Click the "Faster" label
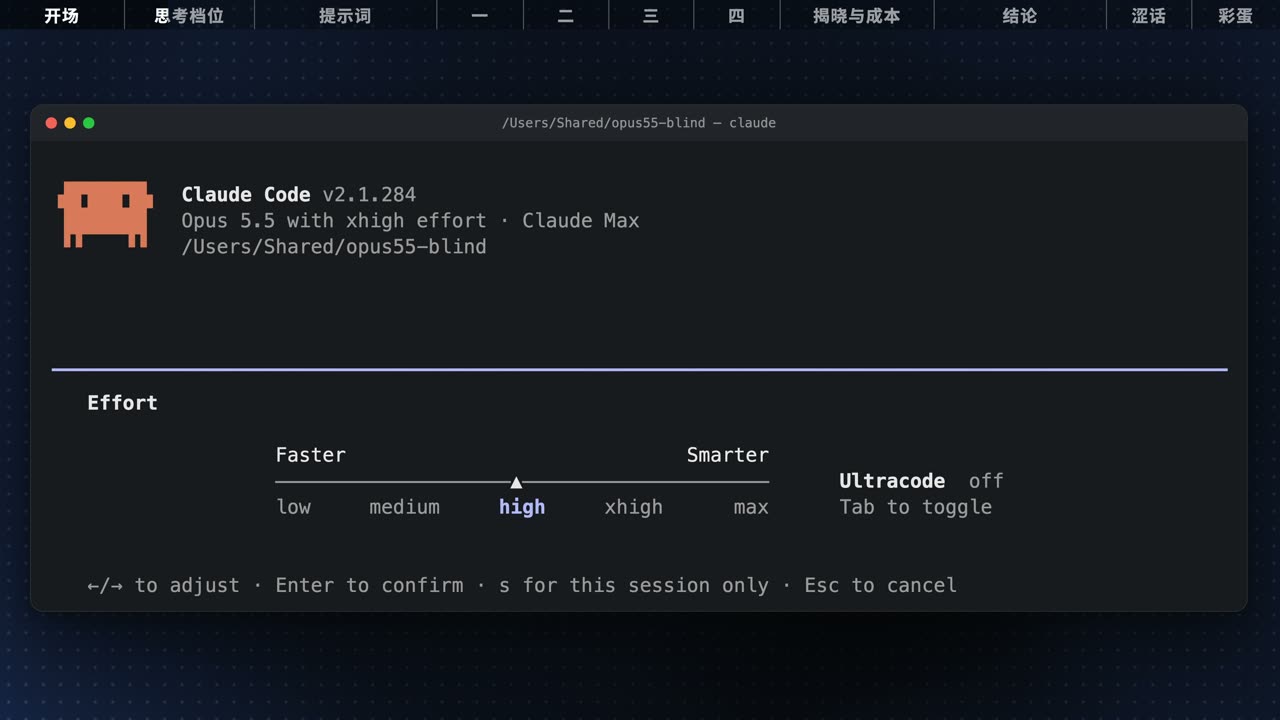 [x=311, y=455]
